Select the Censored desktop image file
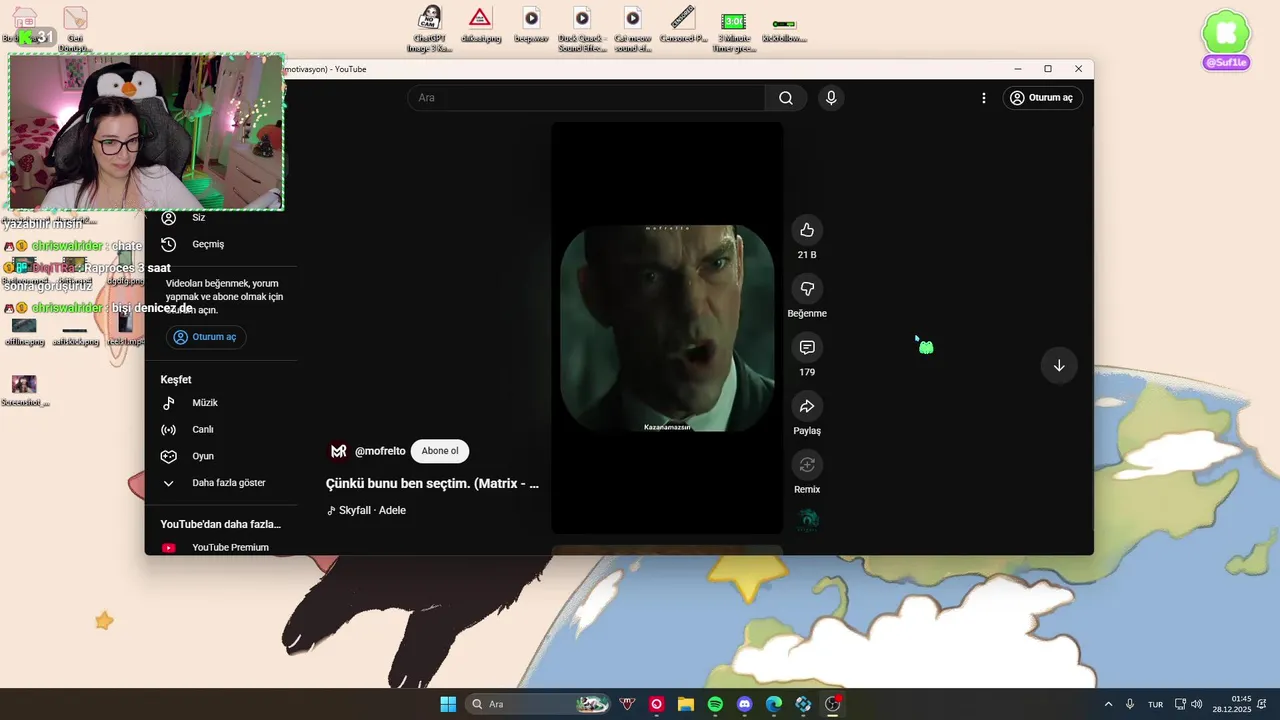Image resolution: width=1280 pixels, height=720 pixels. (683, 26)
